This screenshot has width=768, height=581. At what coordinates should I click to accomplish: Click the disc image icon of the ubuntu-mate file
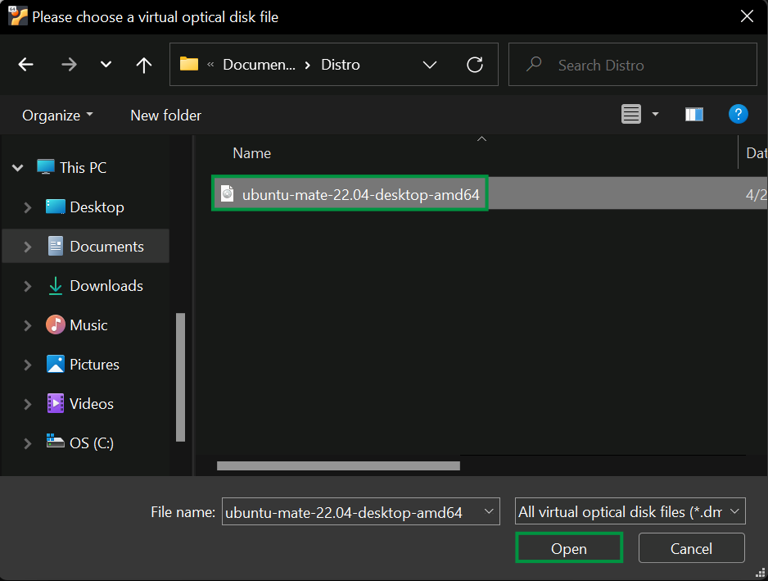pos(227,194)
